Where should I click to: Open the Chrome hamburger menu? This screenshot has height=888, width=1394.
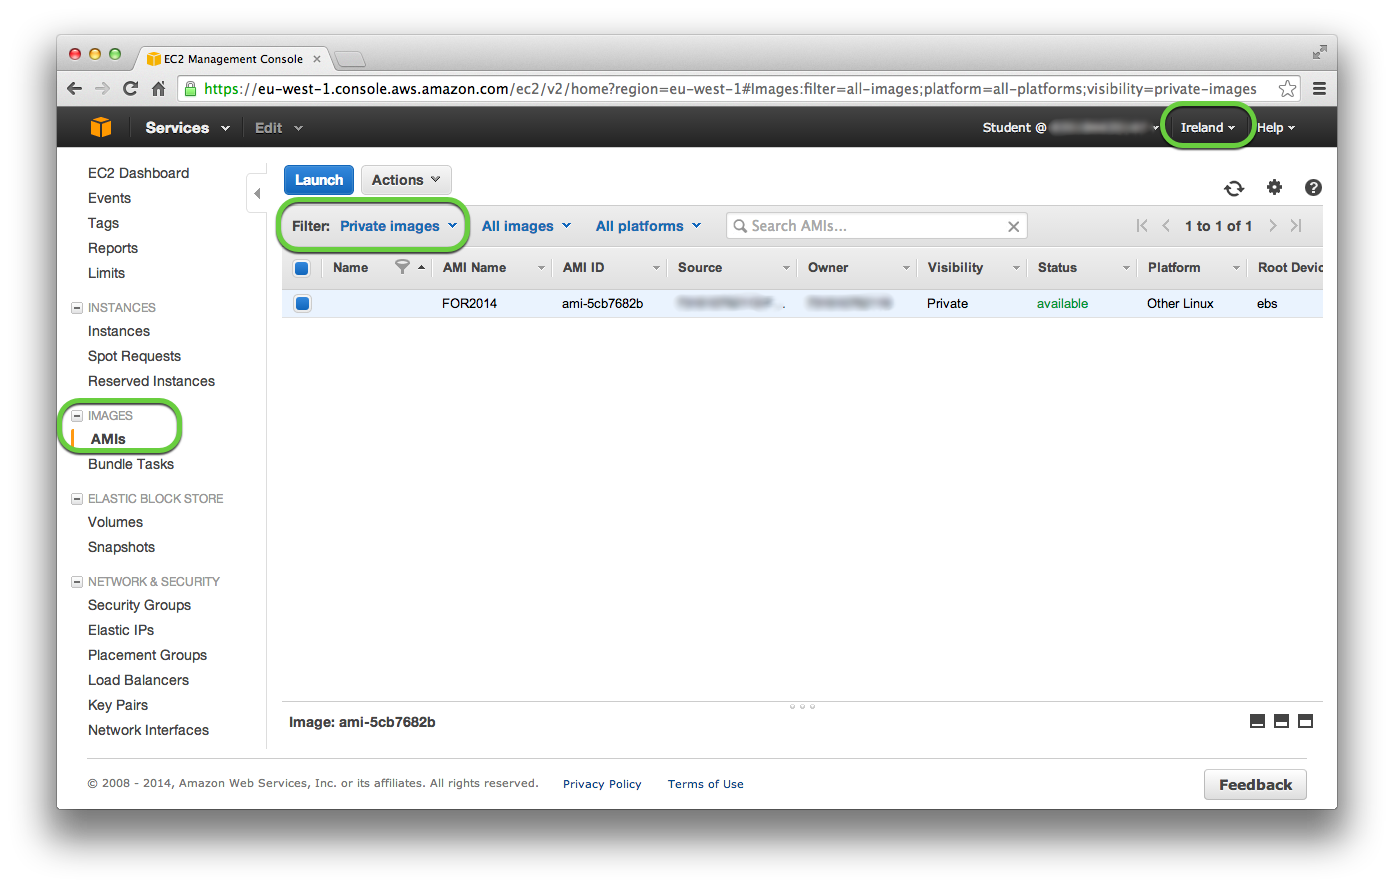1319,89
